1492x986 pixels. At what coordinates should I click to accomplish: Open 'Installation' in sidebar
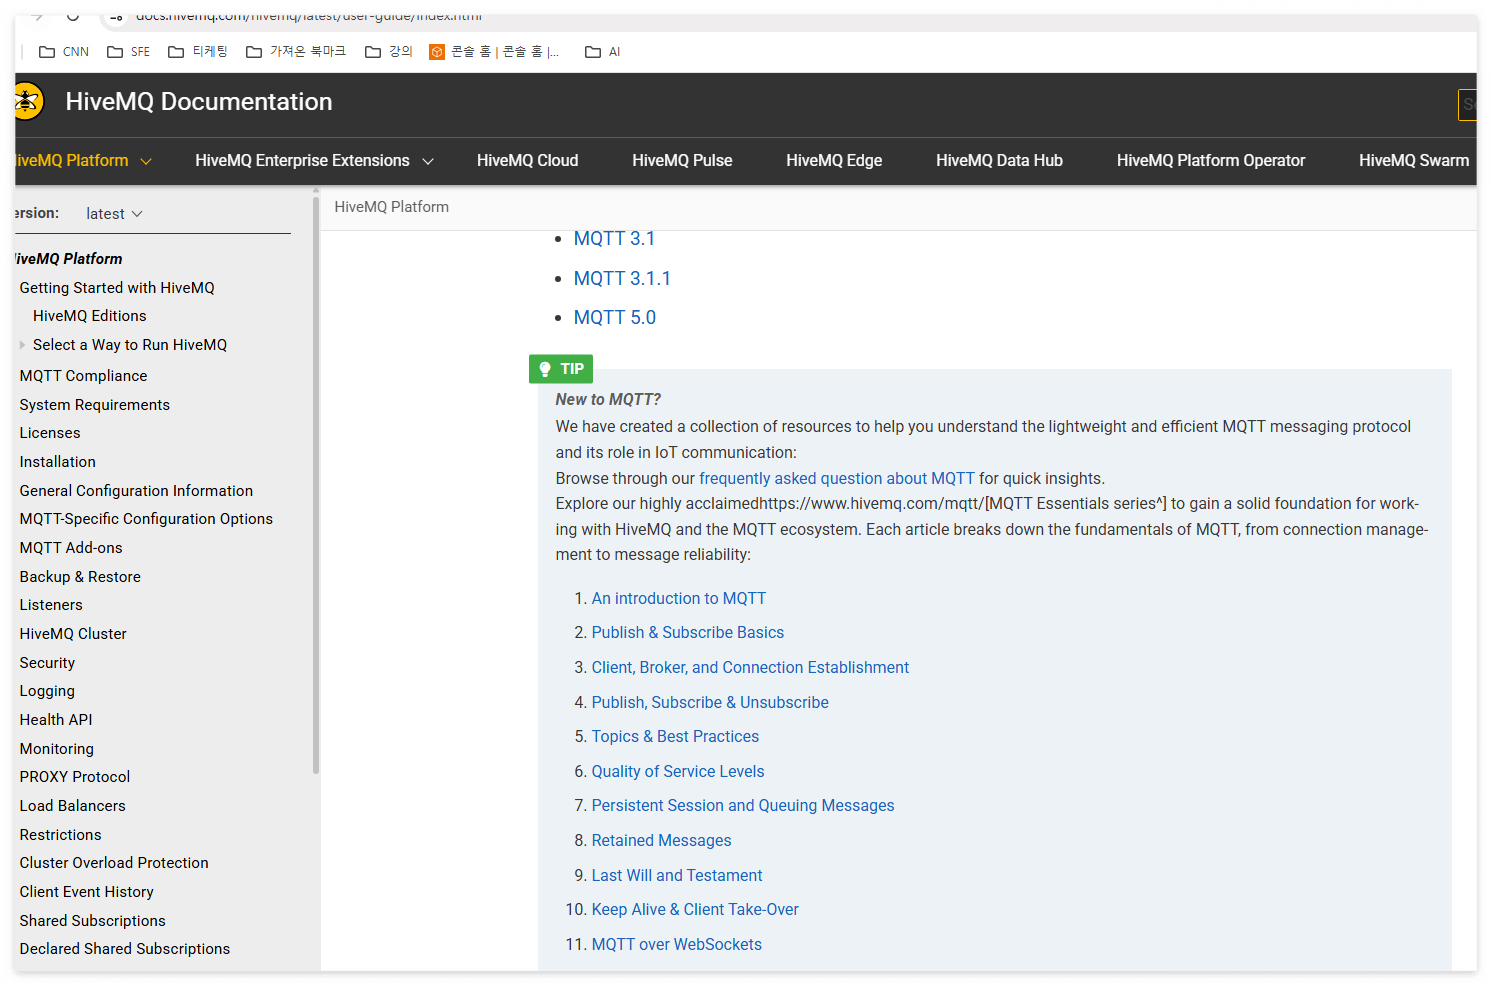58,462
